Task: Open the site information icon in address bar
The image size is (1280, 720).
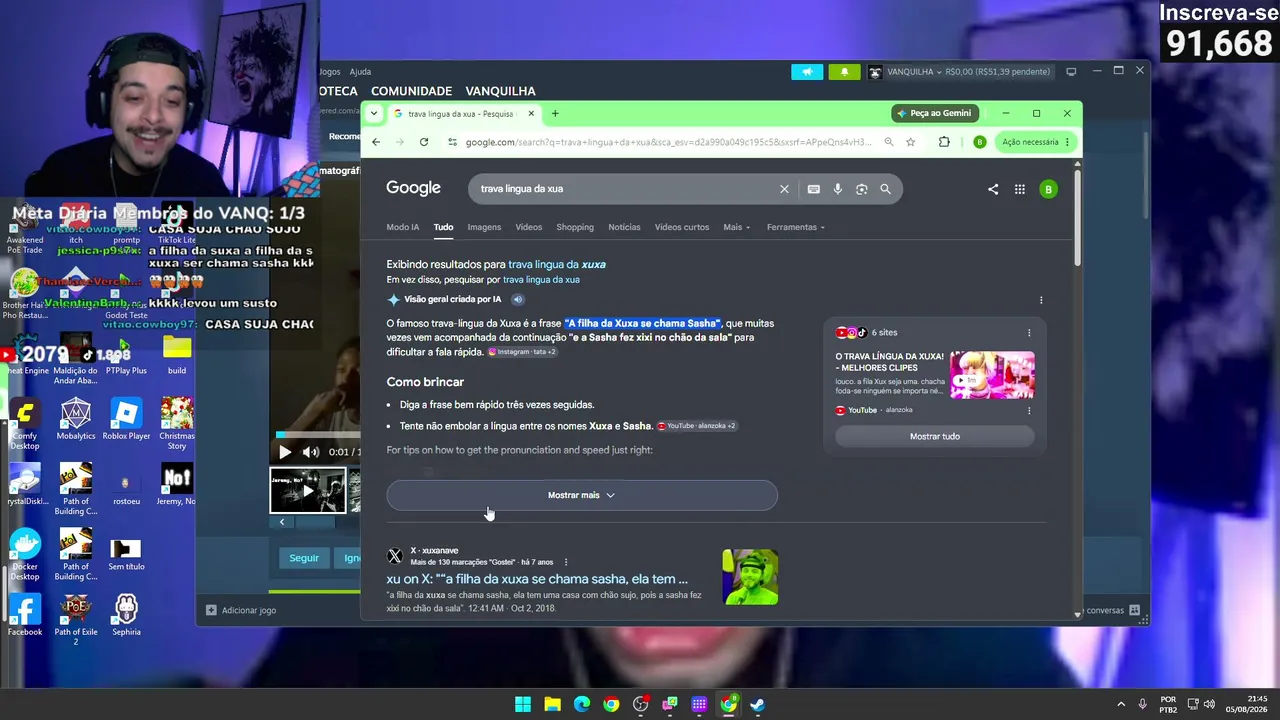Action: tap(453, 142)
